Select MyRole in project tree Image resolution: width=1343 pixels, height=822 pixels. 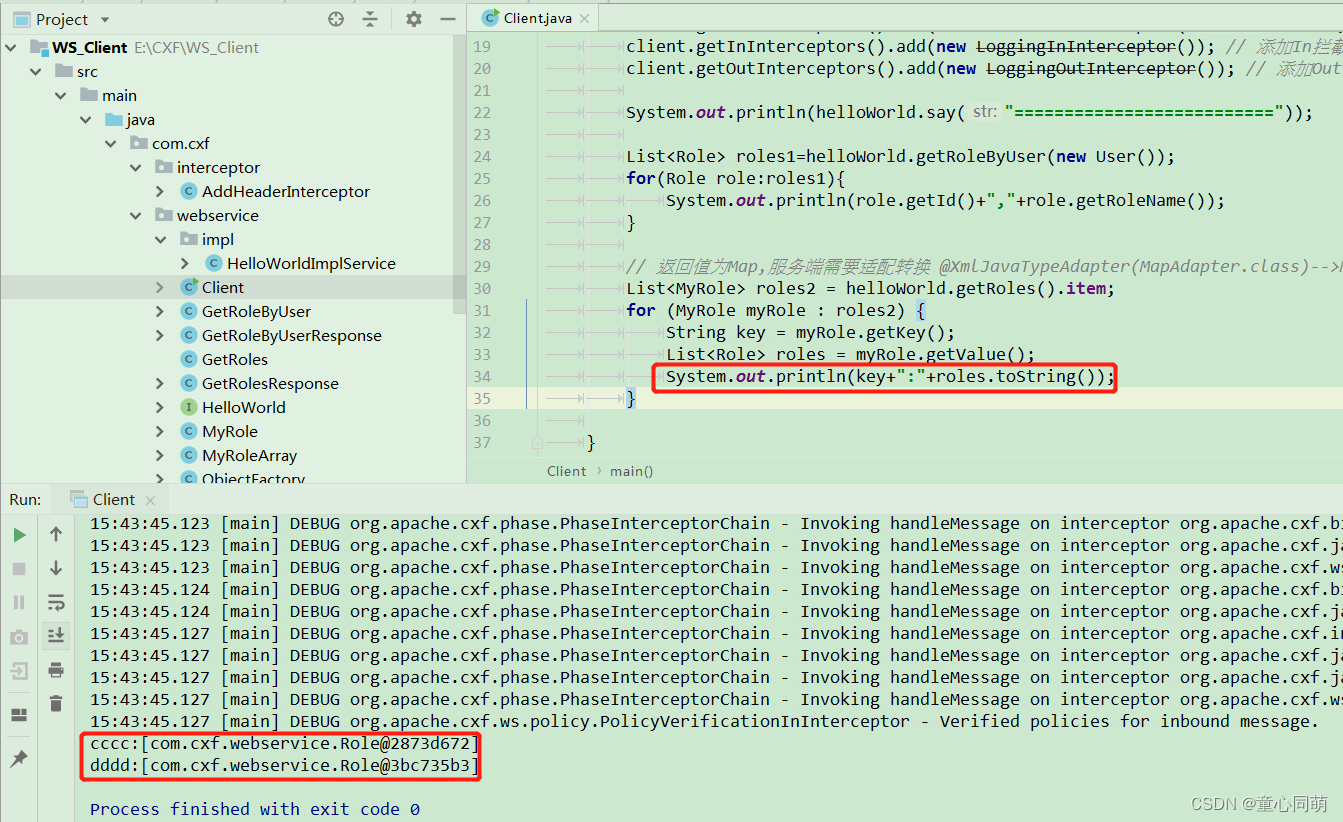point(230,431)
